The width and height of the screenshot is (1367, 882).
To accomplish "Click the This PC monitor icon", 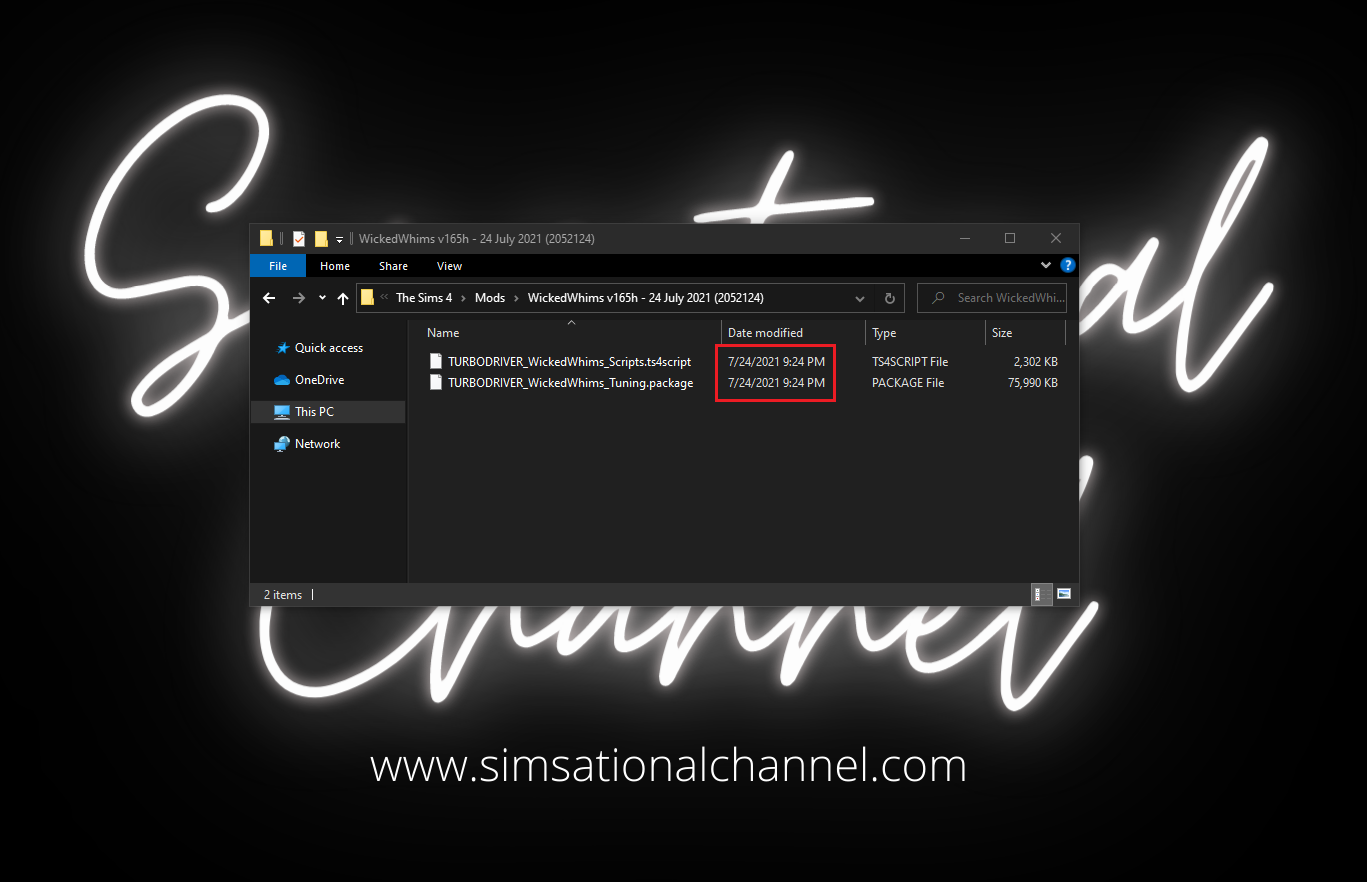I will tap(282, 412).
